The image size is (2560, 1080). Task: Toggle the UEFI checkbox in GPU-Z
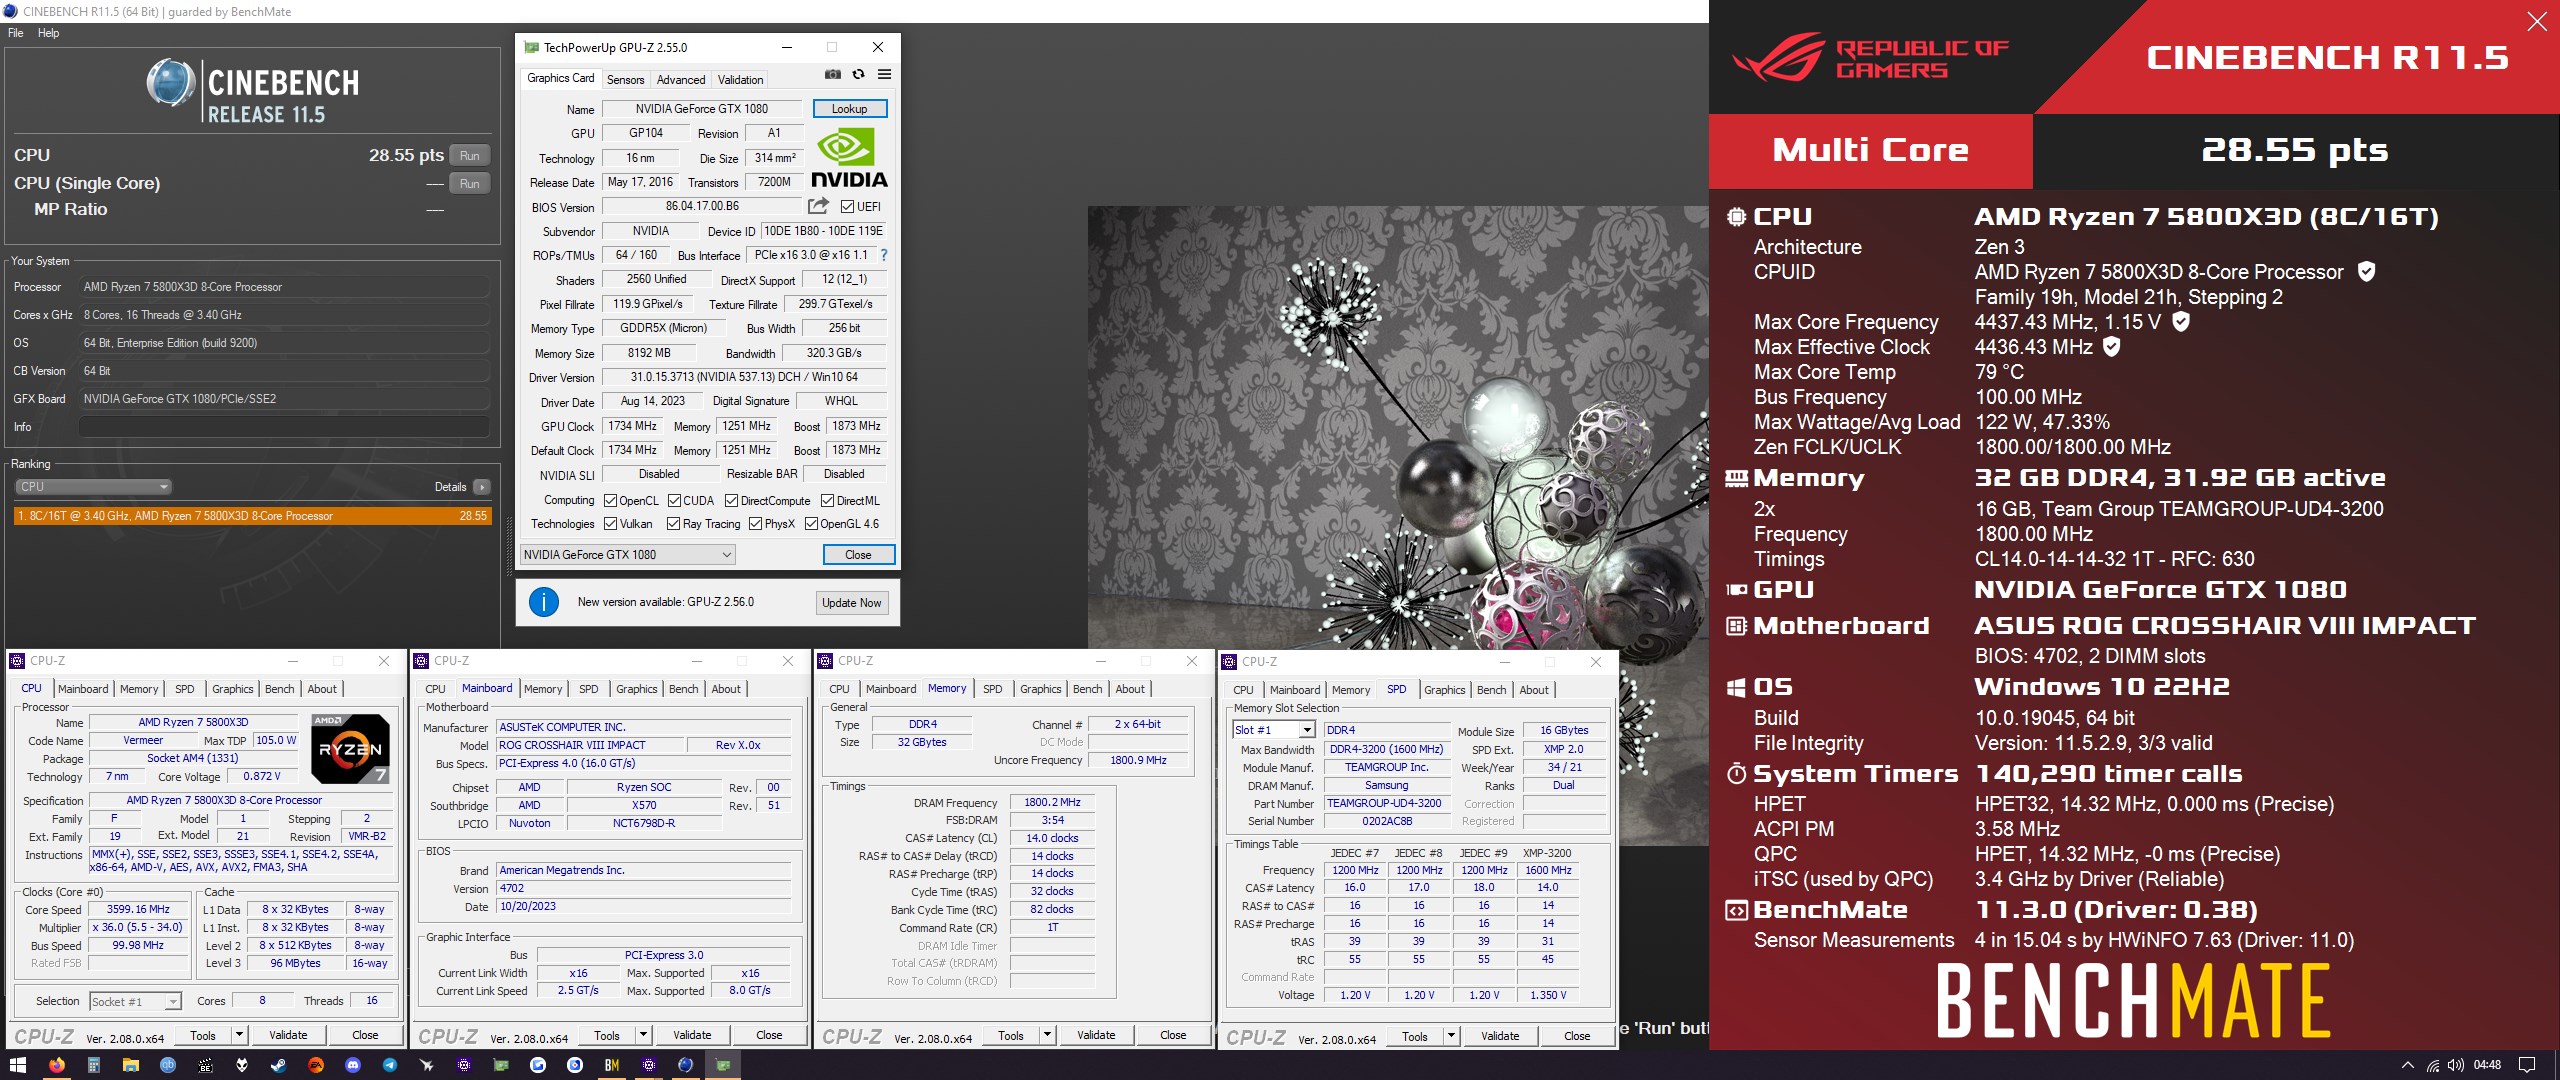(847, 207)
